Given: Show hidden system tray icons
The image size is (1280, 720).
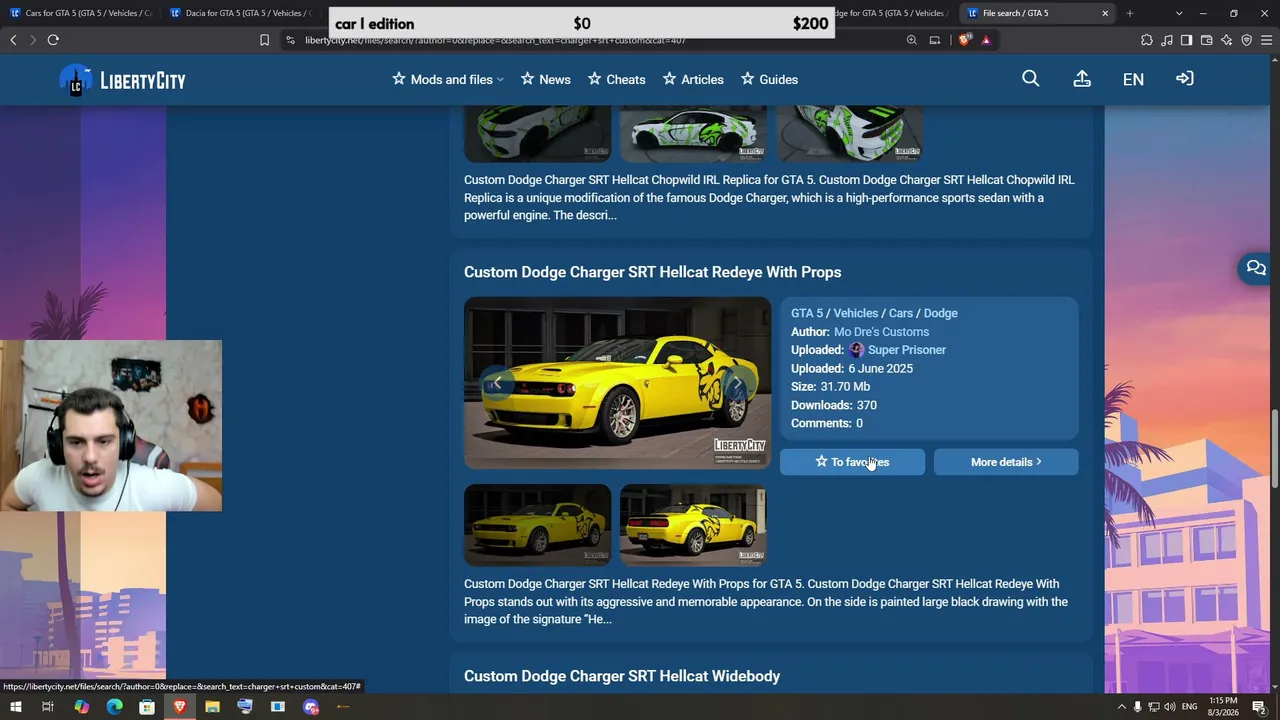Looking at the screenshot, I should [x=1121, y=707].
